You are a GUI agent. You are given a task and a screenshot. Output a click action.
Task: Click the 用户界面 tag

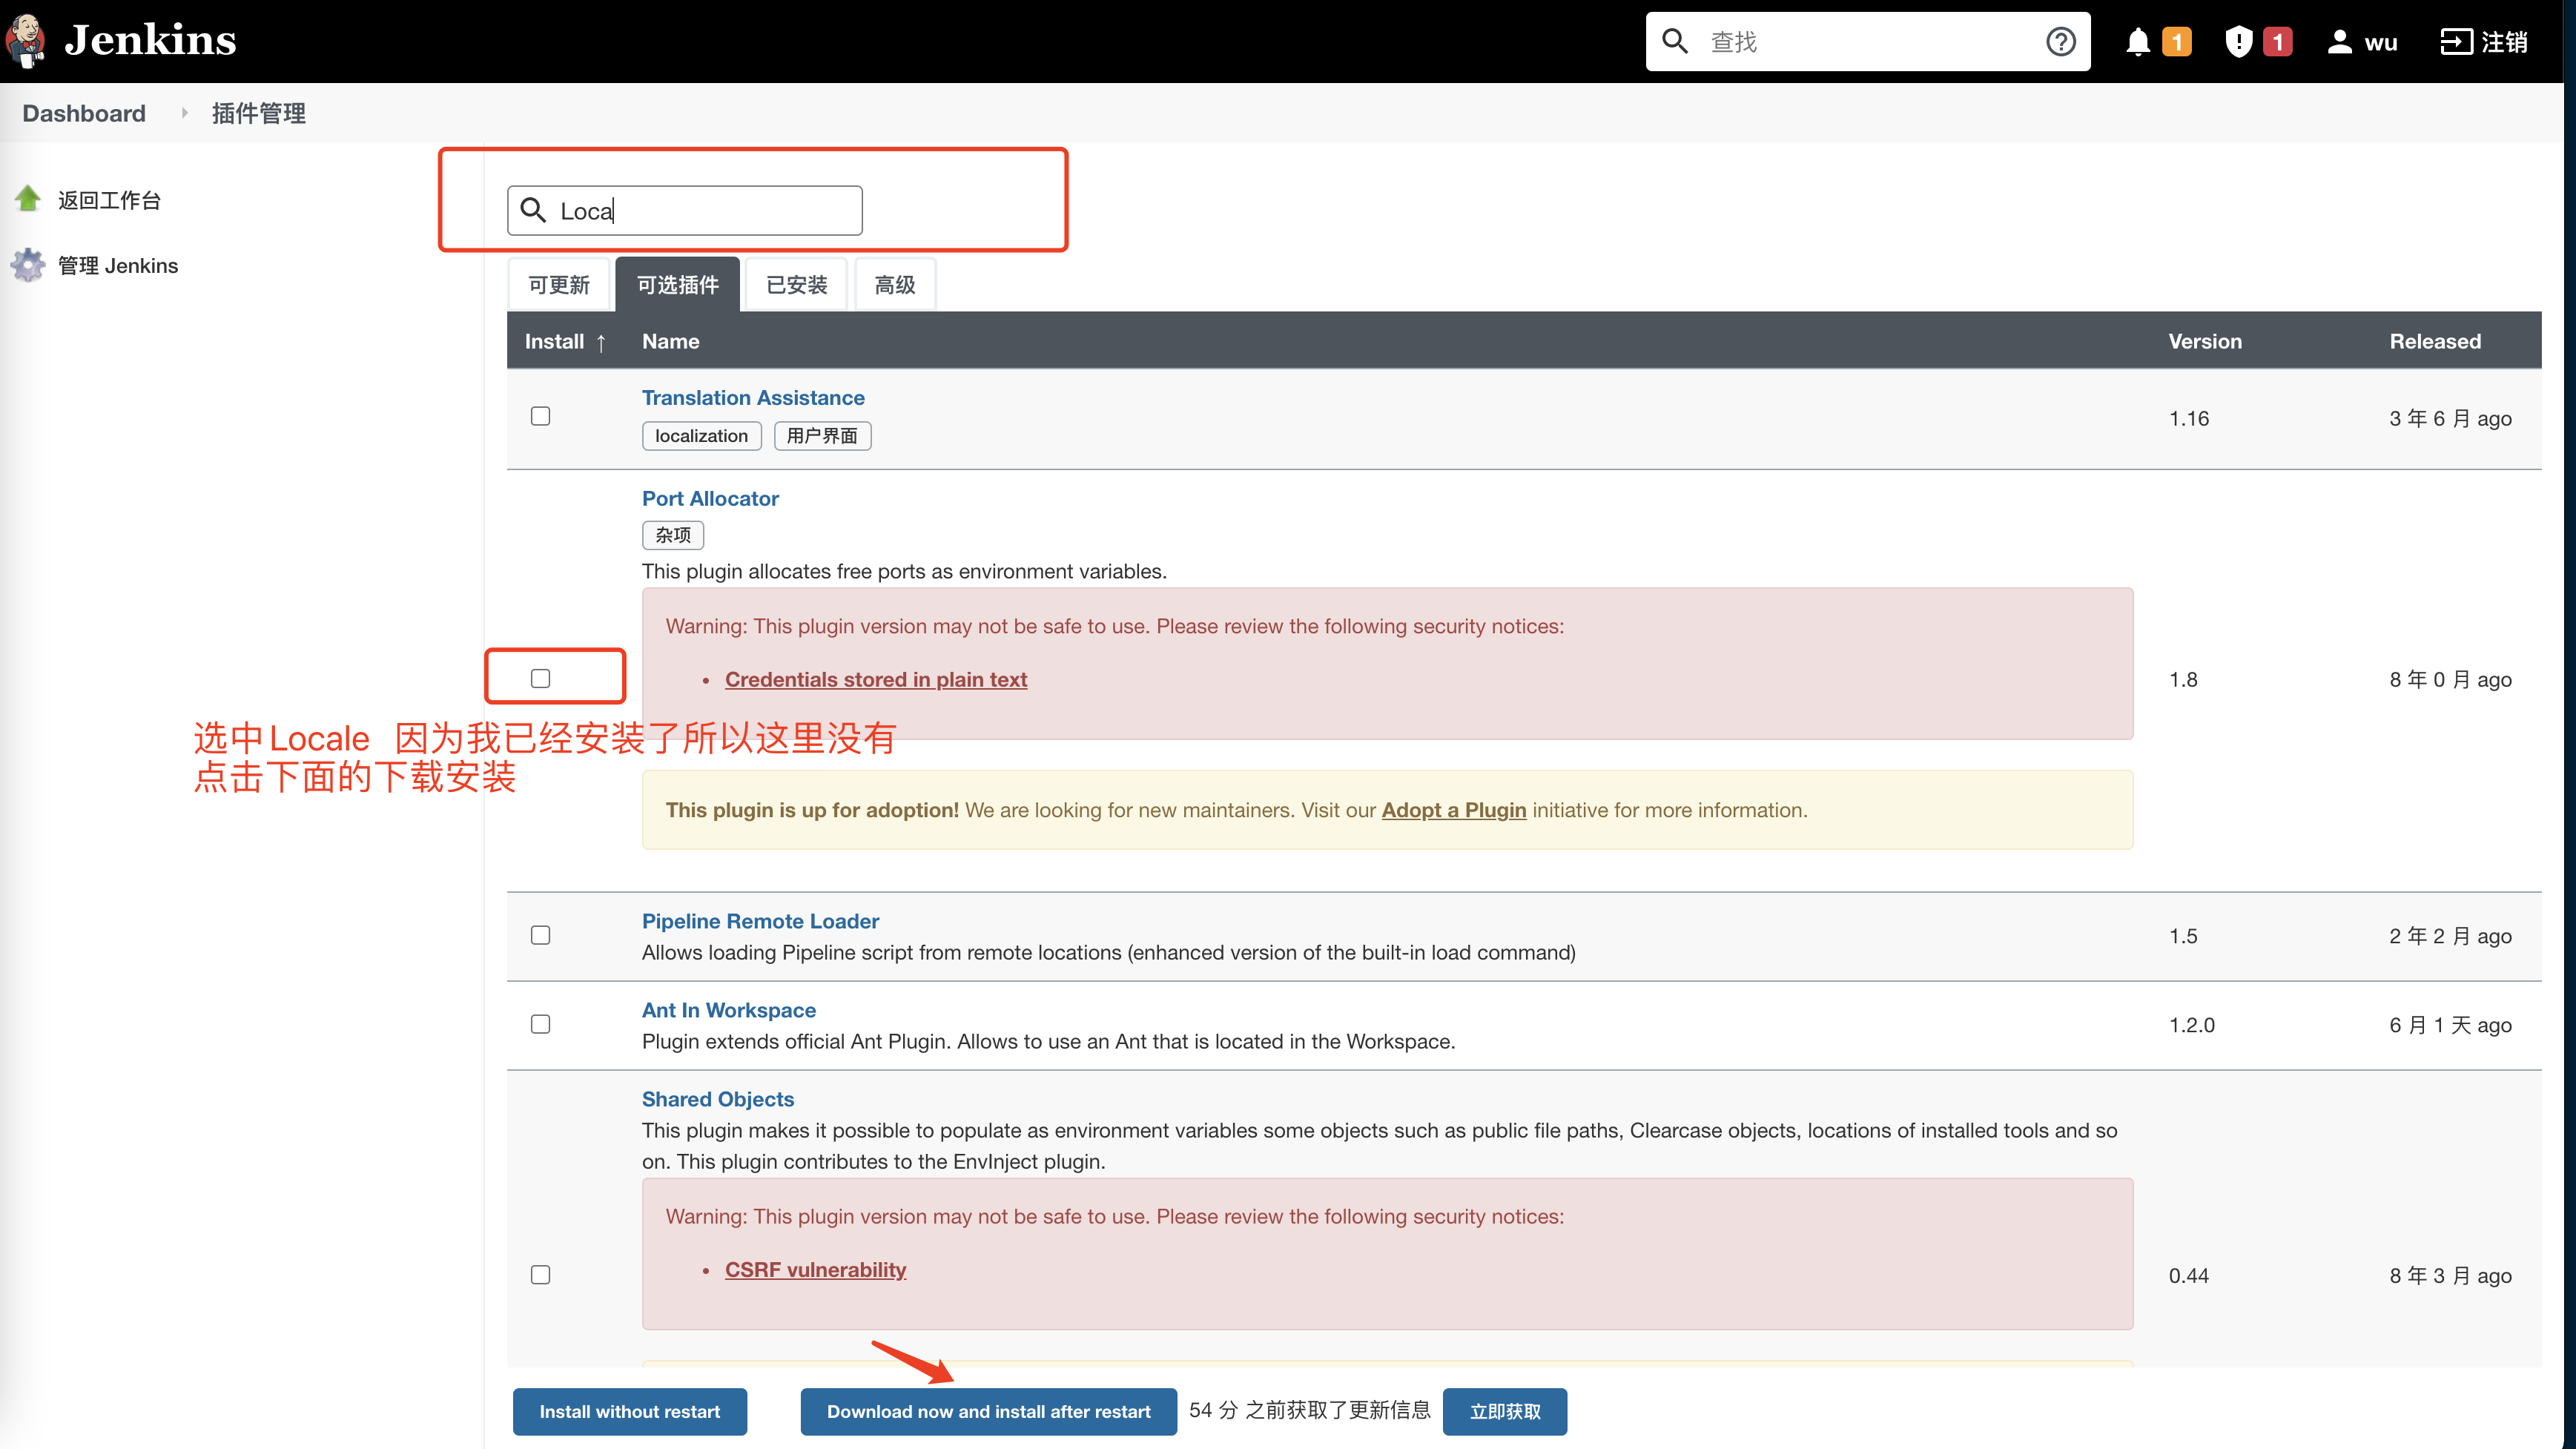click(x=822, y=436)
